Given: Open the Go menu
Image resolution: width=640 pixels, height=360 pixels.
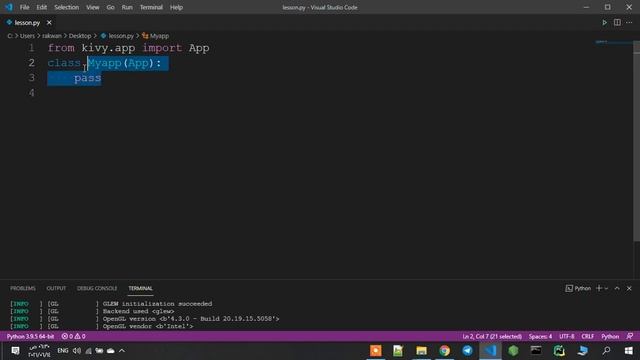Looking at the screenshot, I should (111, 7).
